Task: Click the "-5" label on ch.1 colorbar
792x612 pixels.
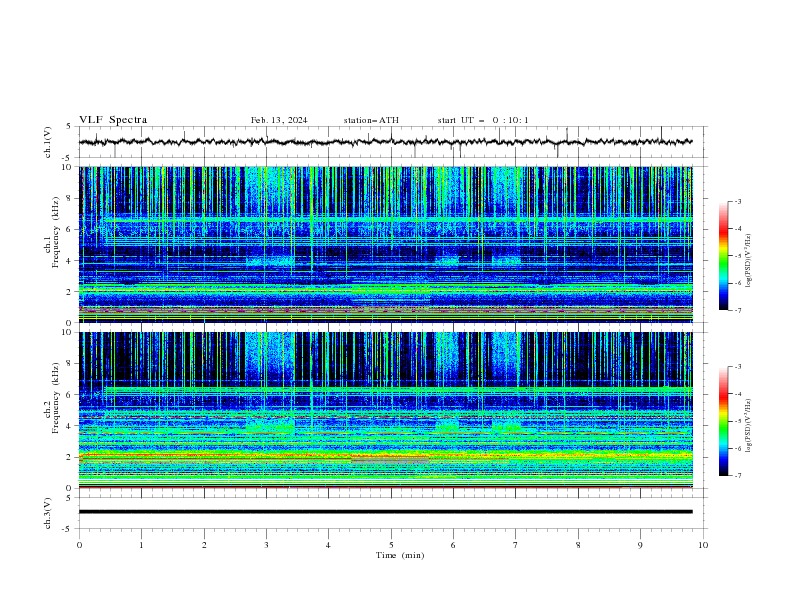Action: click(738, 256)
